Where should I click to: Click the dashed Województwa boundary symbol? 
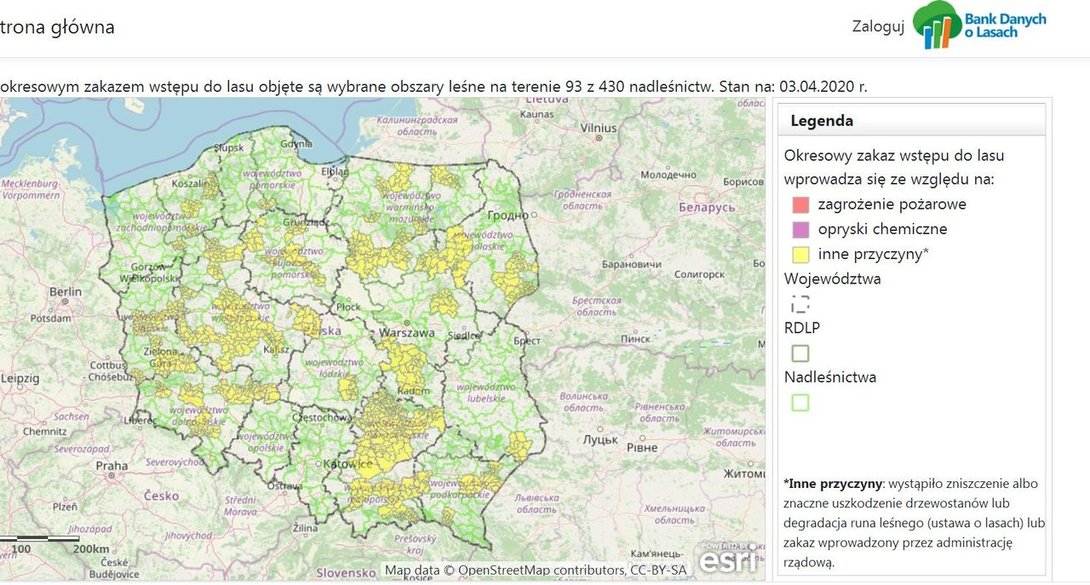[x=801, y=304]
